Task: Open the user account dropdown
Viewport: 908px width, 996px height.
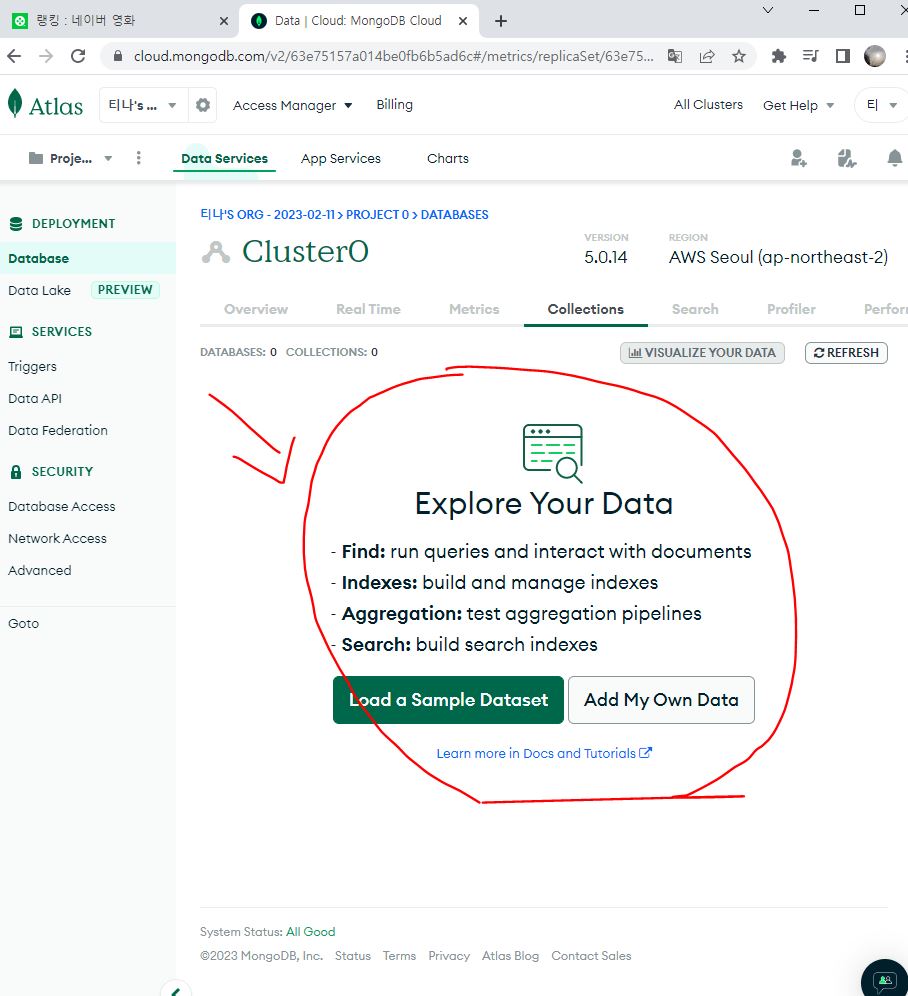Action: pos(882,105)
